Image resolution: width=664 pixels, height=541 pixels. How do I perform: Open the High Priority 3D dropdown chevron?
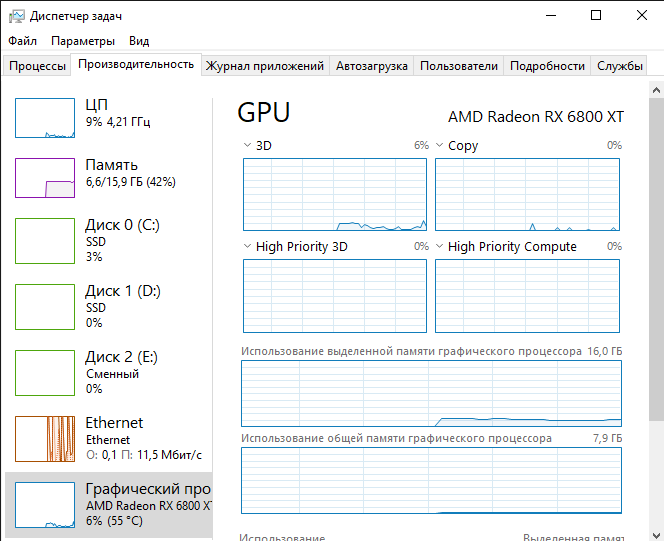(247, 246)
